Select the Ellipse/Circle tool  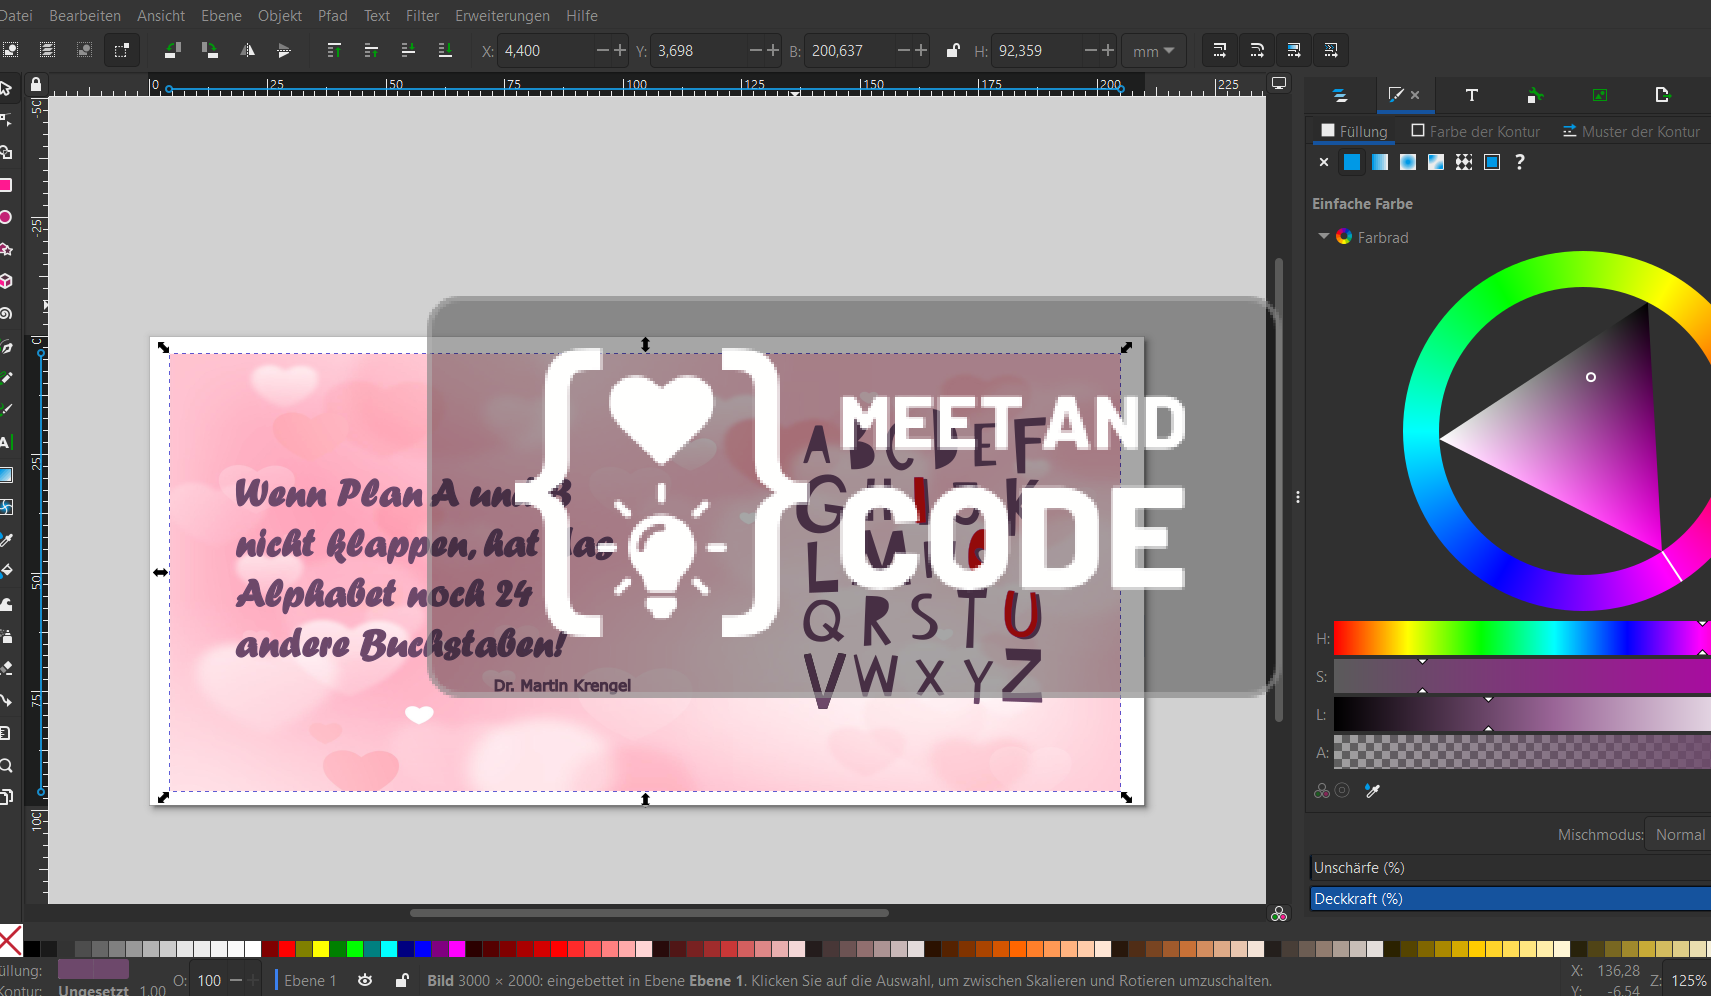(x=5, y=217)
